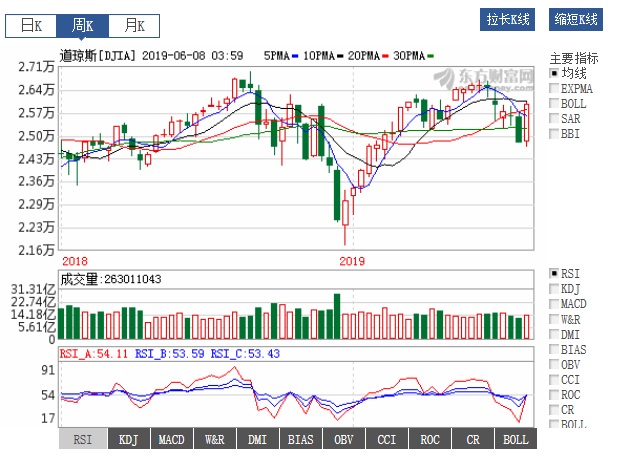Viewport: 623px width, 457px height.
Task: Click the 2019 marker on the time axis
Action: pyautogui.click(x=352, y=261)
